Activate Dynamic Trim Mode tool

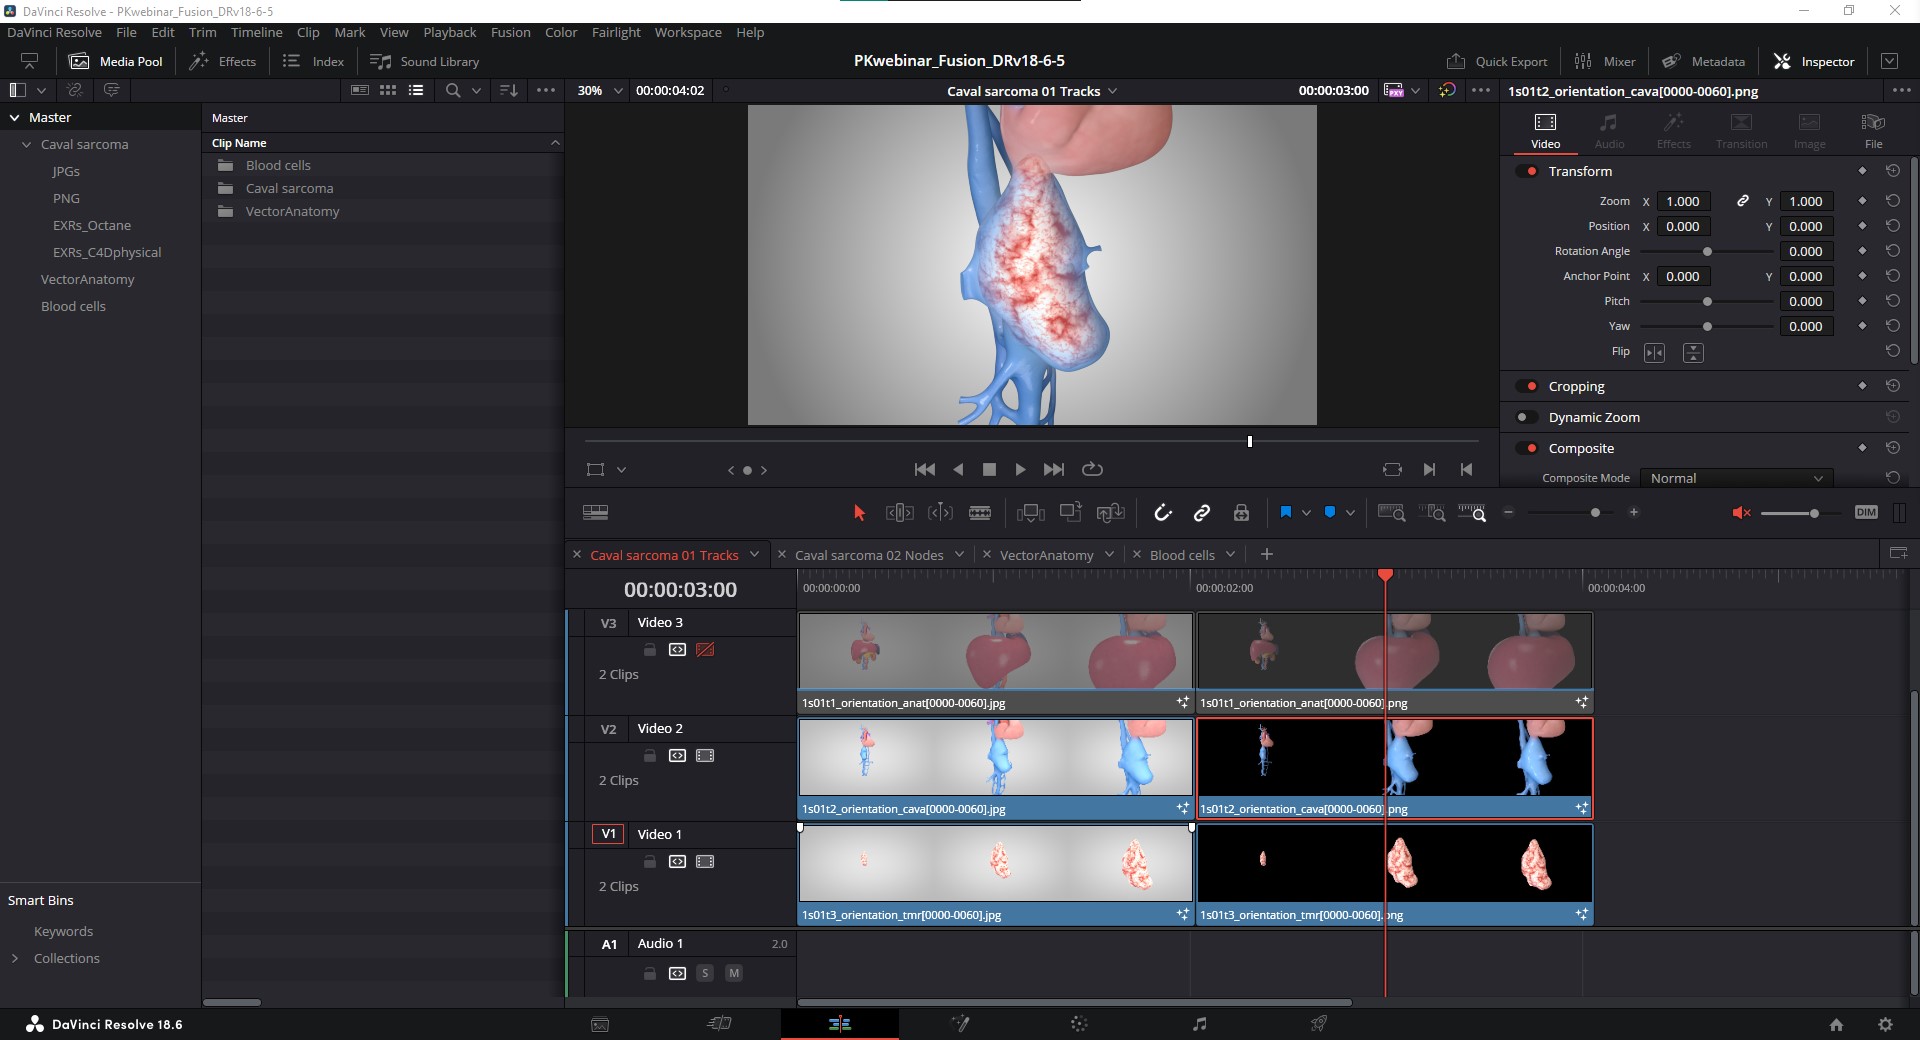click(940, 512)
